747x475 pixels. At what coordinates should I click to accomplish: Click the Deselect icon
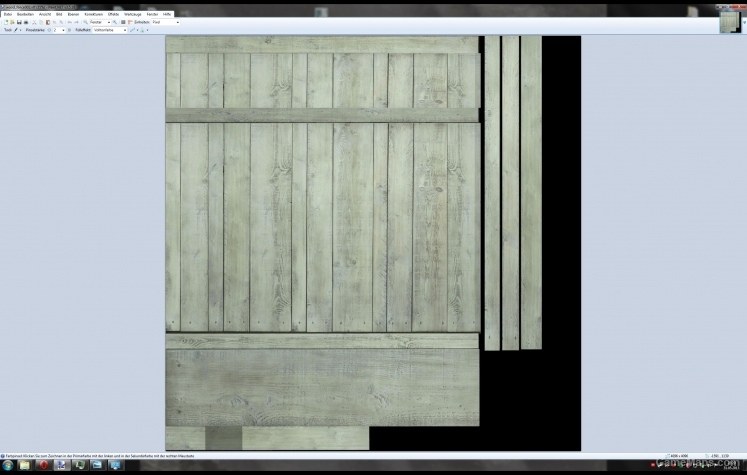point(61,22)
